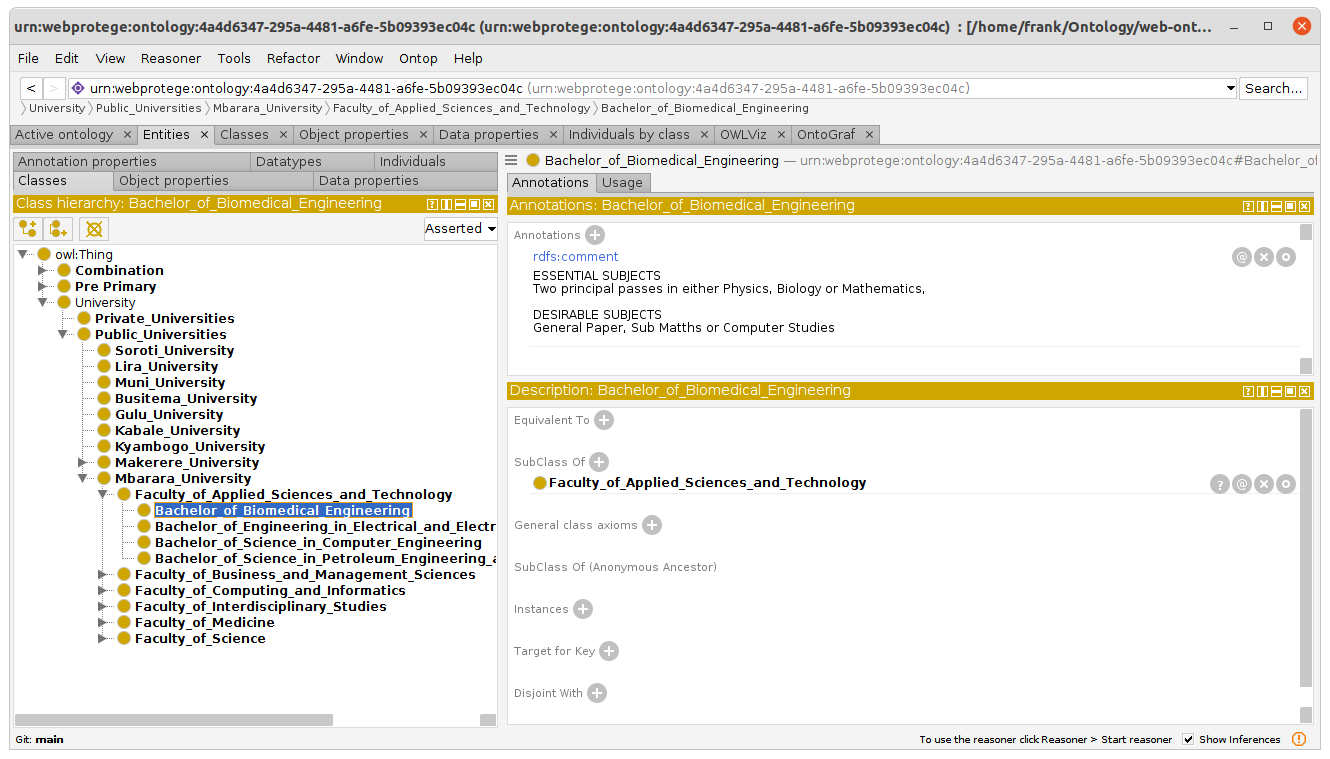The height and width of the screenshot is (759, 1330).
Task: Add an Equivalent To class expression
Action: [x=604, y=420]
